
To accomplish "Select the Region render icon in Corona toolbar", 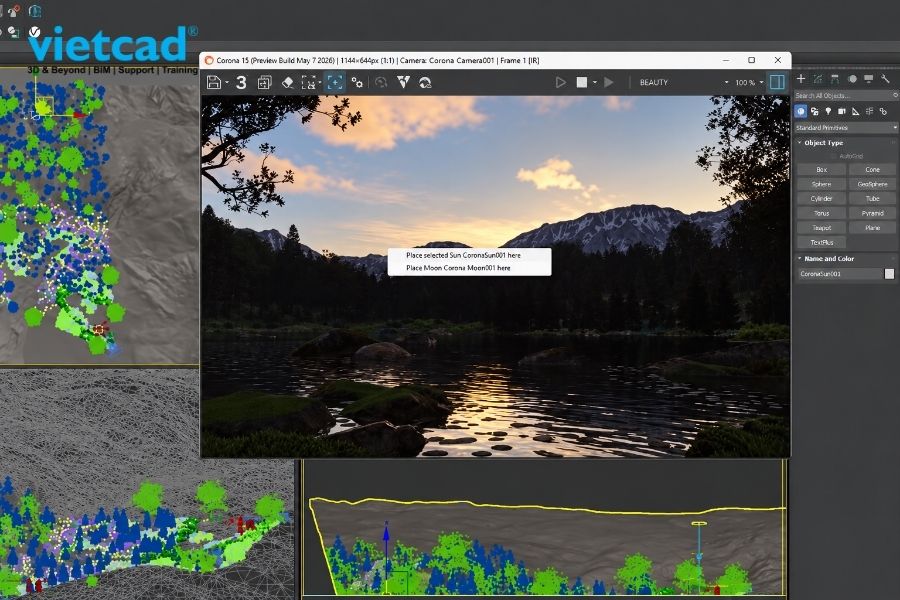I will 309,83.
